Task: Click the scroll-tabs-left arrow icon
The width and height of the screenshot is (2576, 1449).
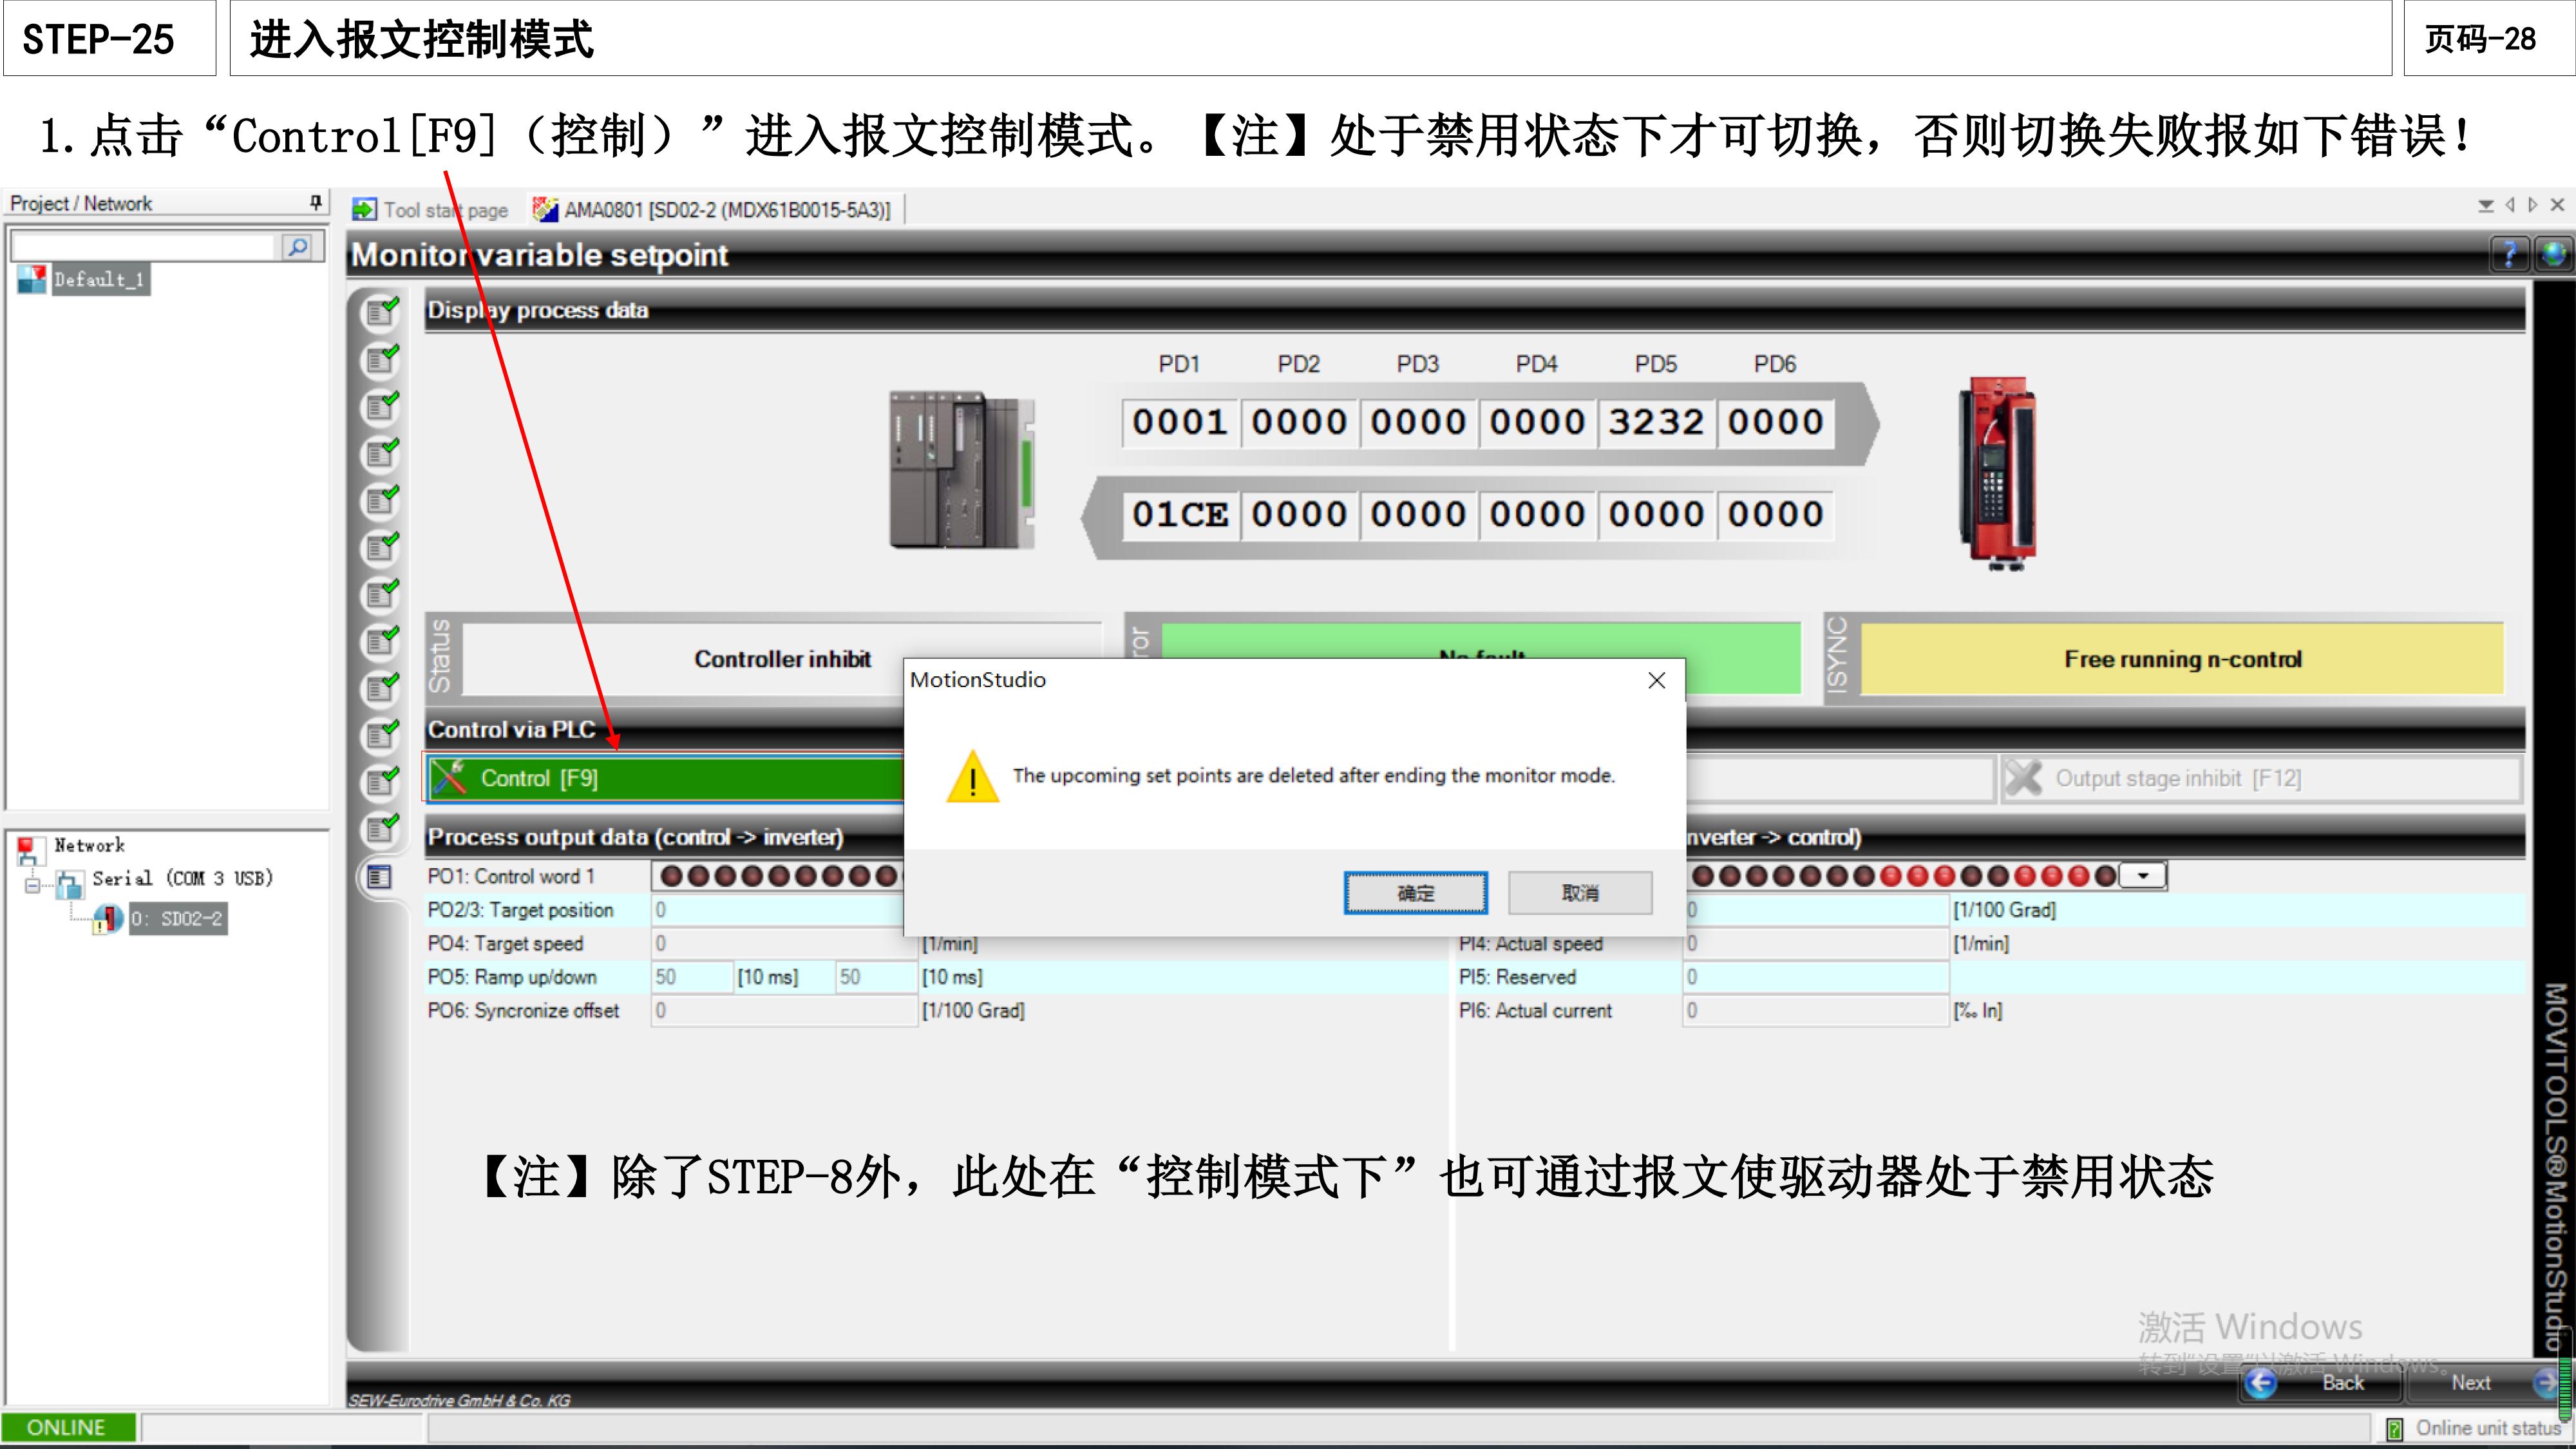Action: pyautogui.click(x=2510, y=205)
